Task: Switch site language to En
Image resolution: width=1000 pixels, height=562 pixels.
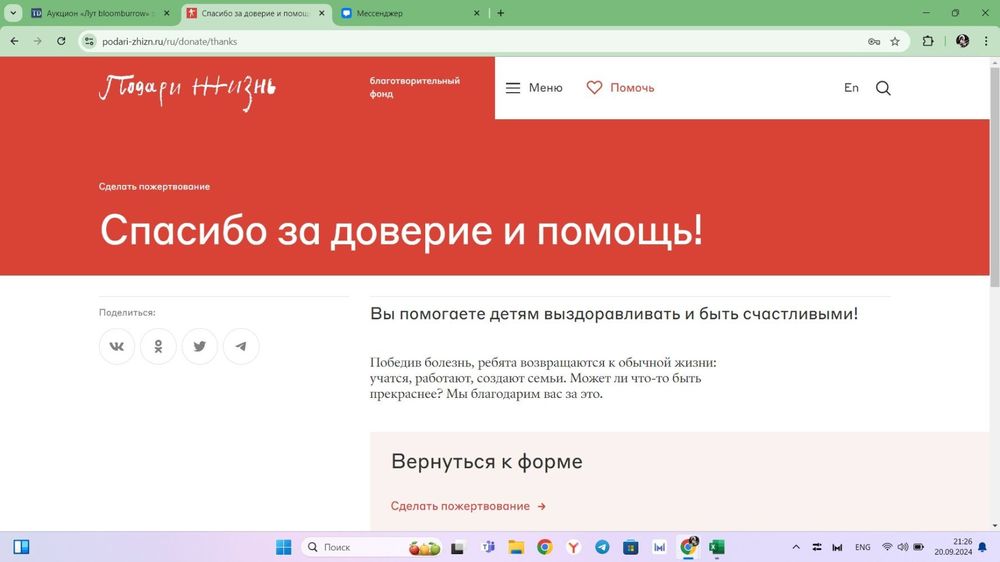Action: [x=851, y=88]
